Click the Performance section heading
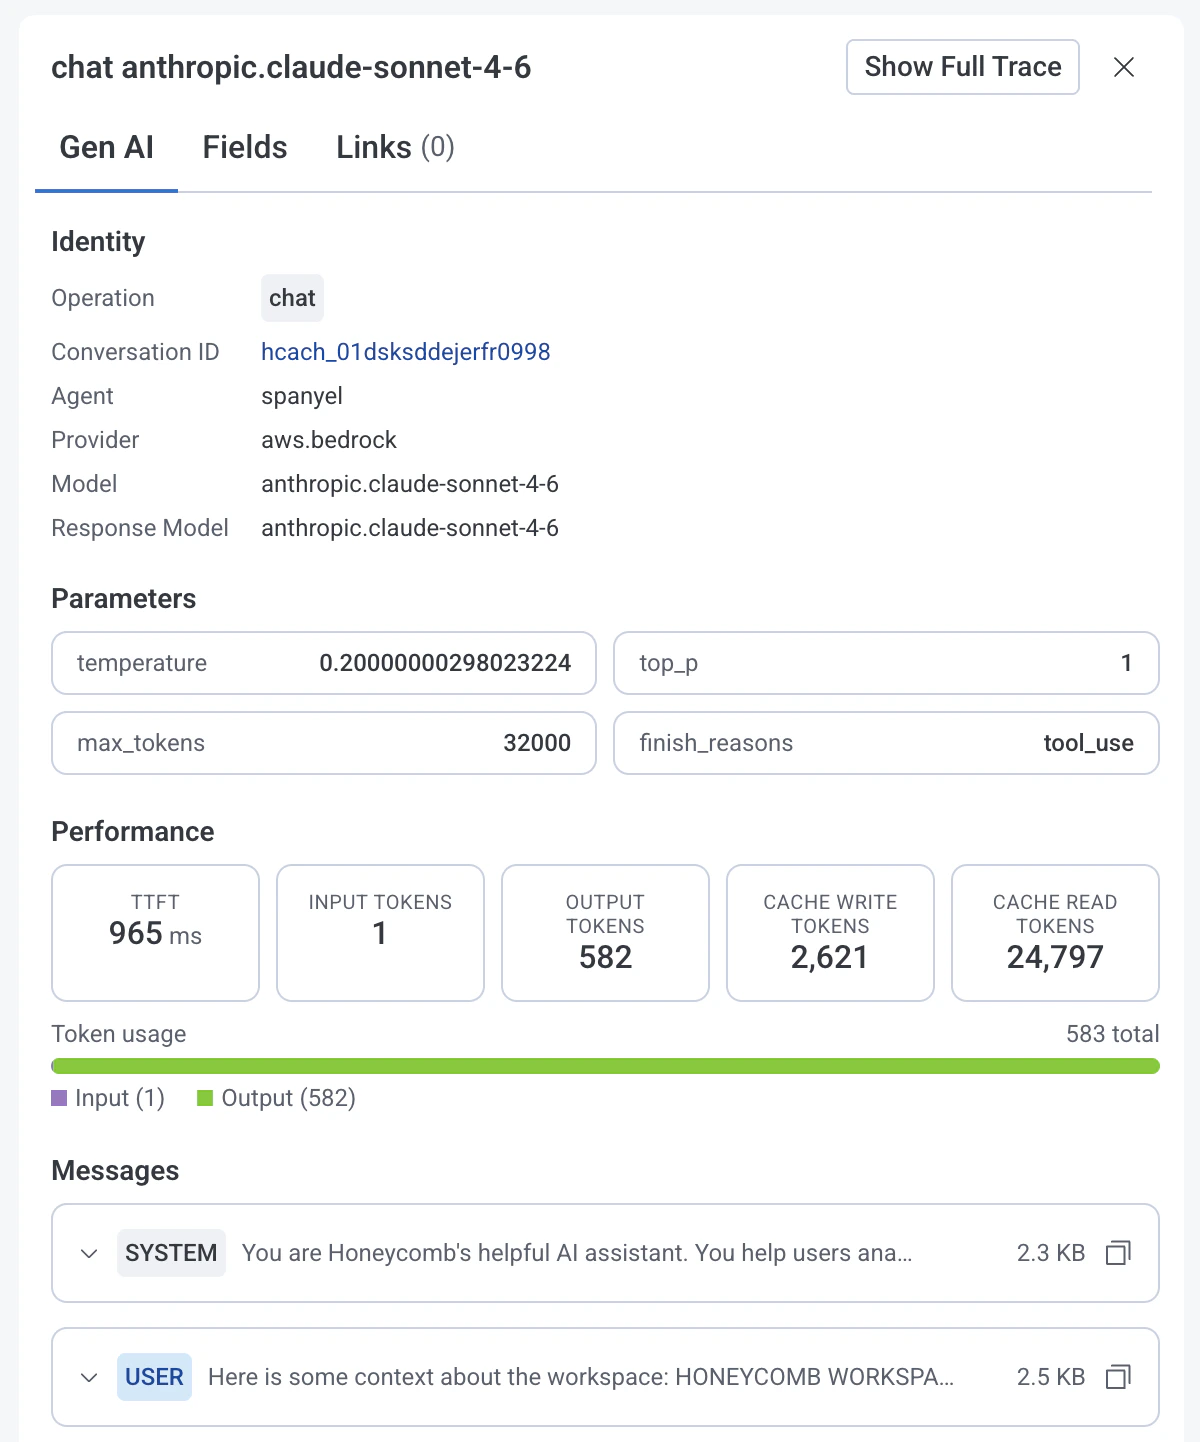 tap(133, 832)
